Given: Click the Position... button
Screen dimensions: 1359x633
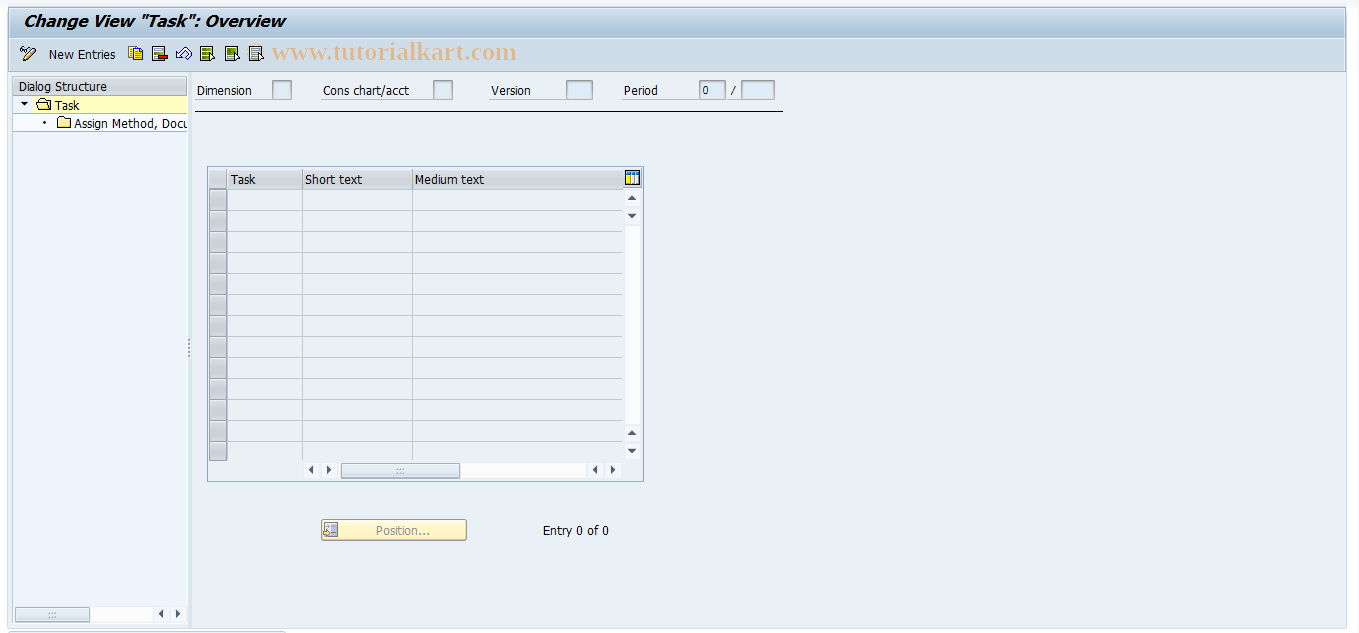Looking at the screenshot, I should [x=394, y=530].
